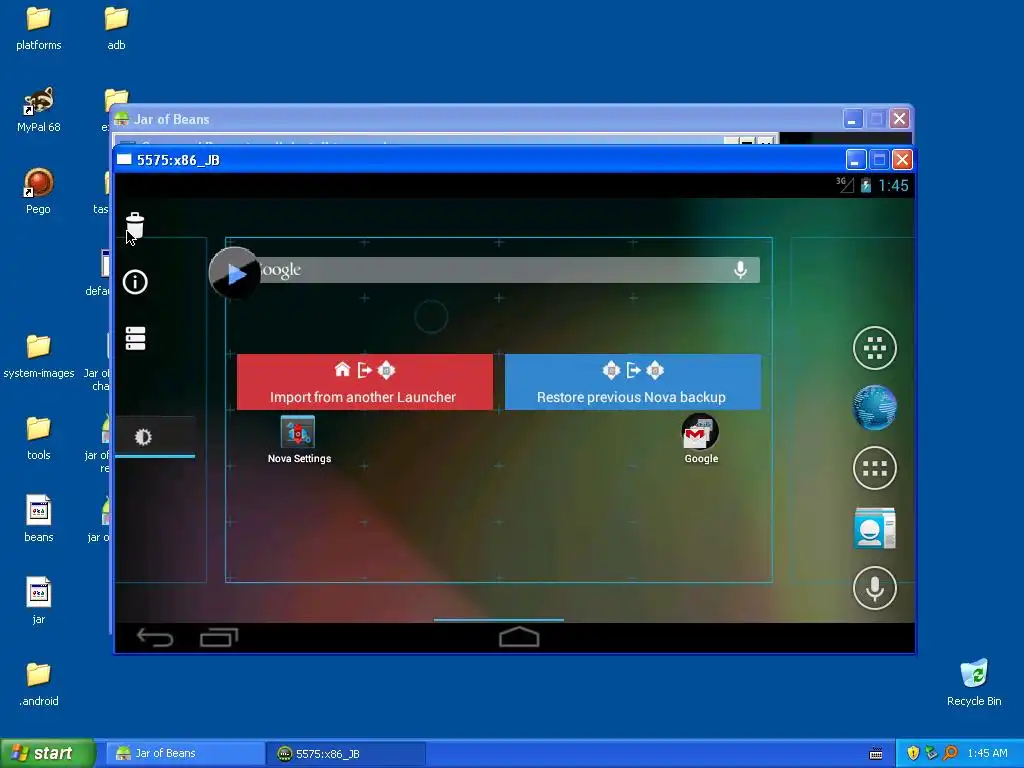The height and width of the screenshot is (768, 1024).
Task: Open the .android folder
Action: click(39, 684)
